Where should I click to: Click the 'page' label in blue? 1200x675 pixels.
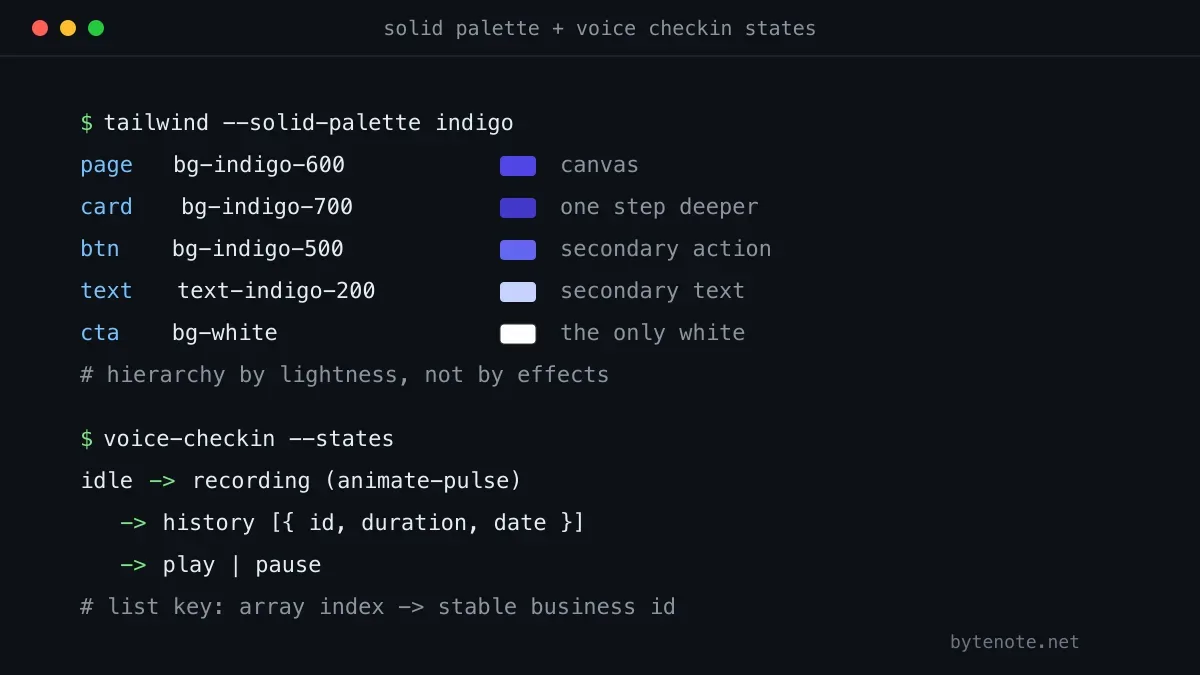[x=107, y=166]
